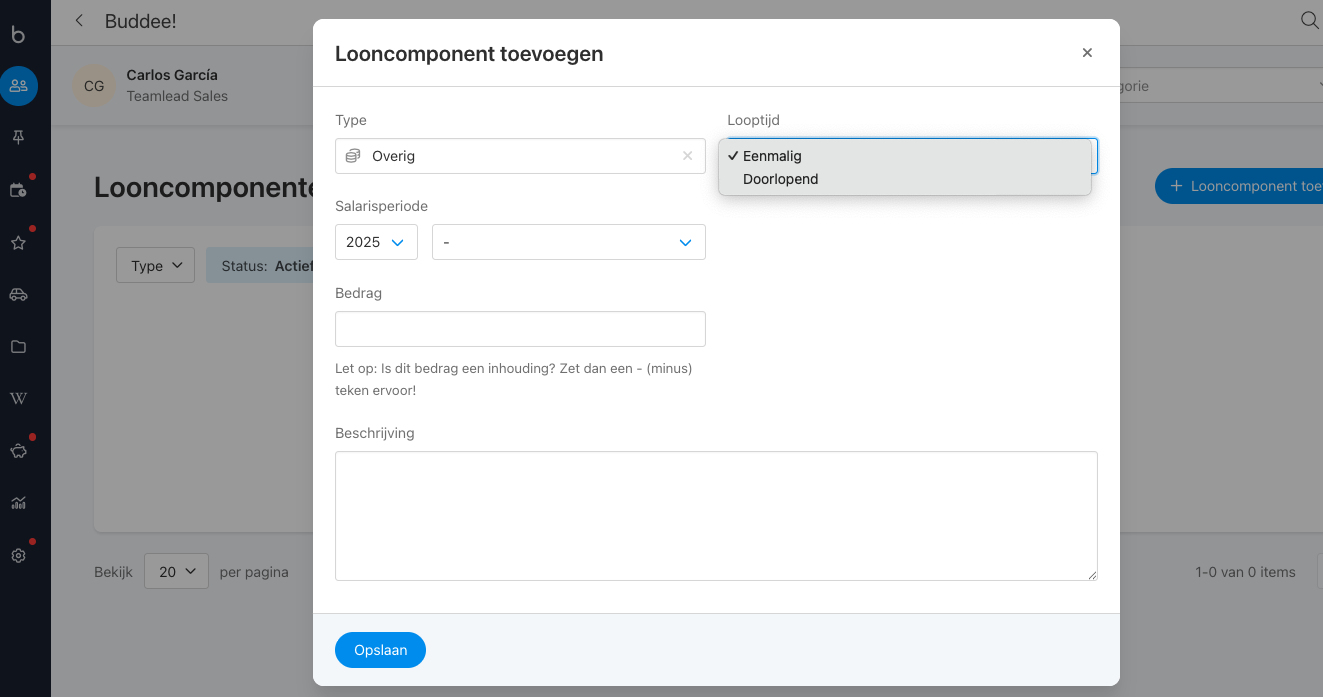Open the employees section in sidebar
The height and width of the screenshot is (697, 1323).
point(18,86)
